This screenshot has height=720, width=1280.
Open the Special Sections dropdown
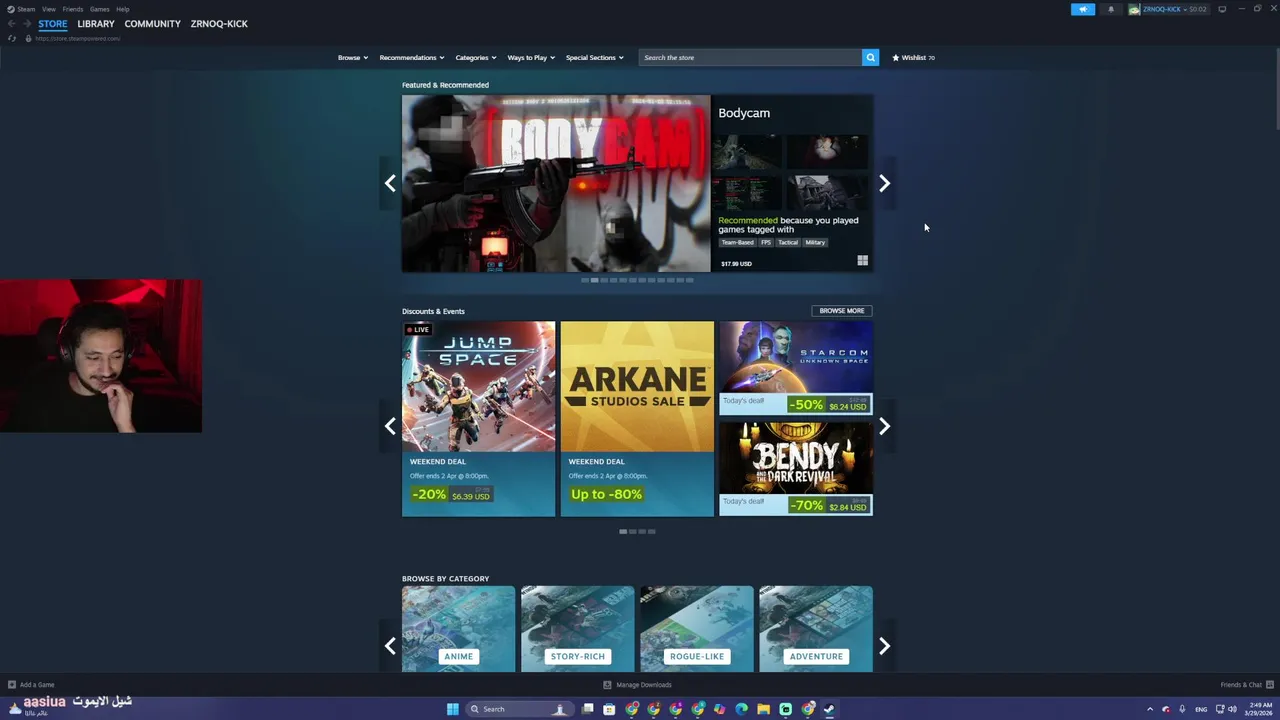pos(595,57)
